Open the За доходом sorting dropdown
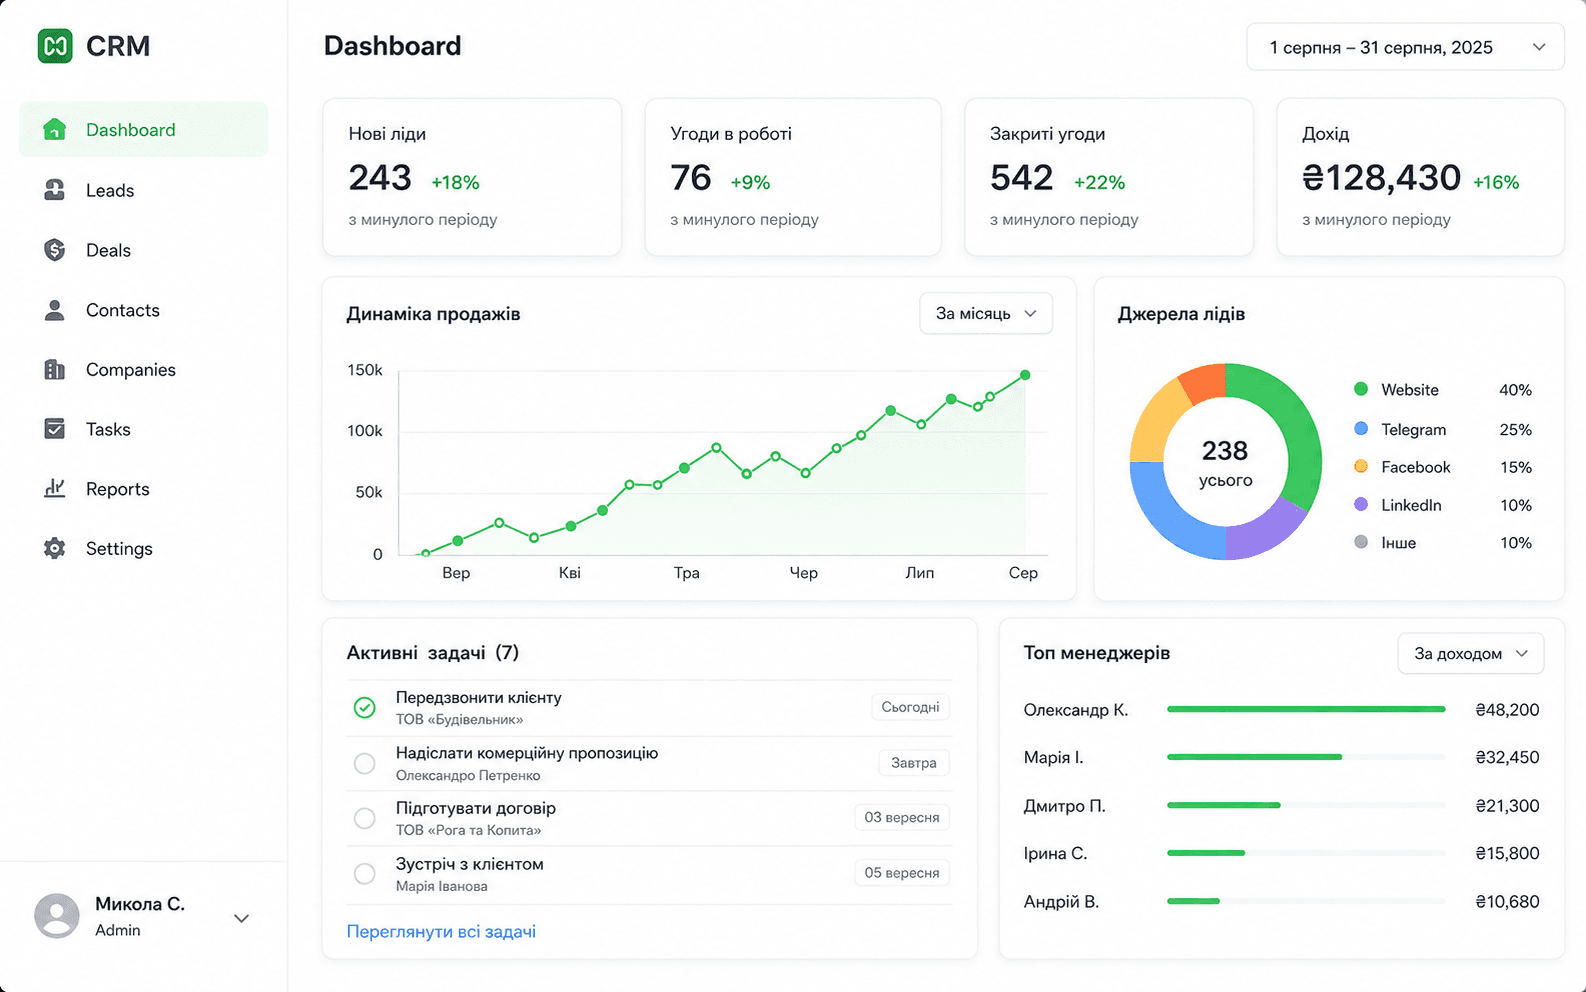The image size is (1586, 992). (x=1471, y=653)
